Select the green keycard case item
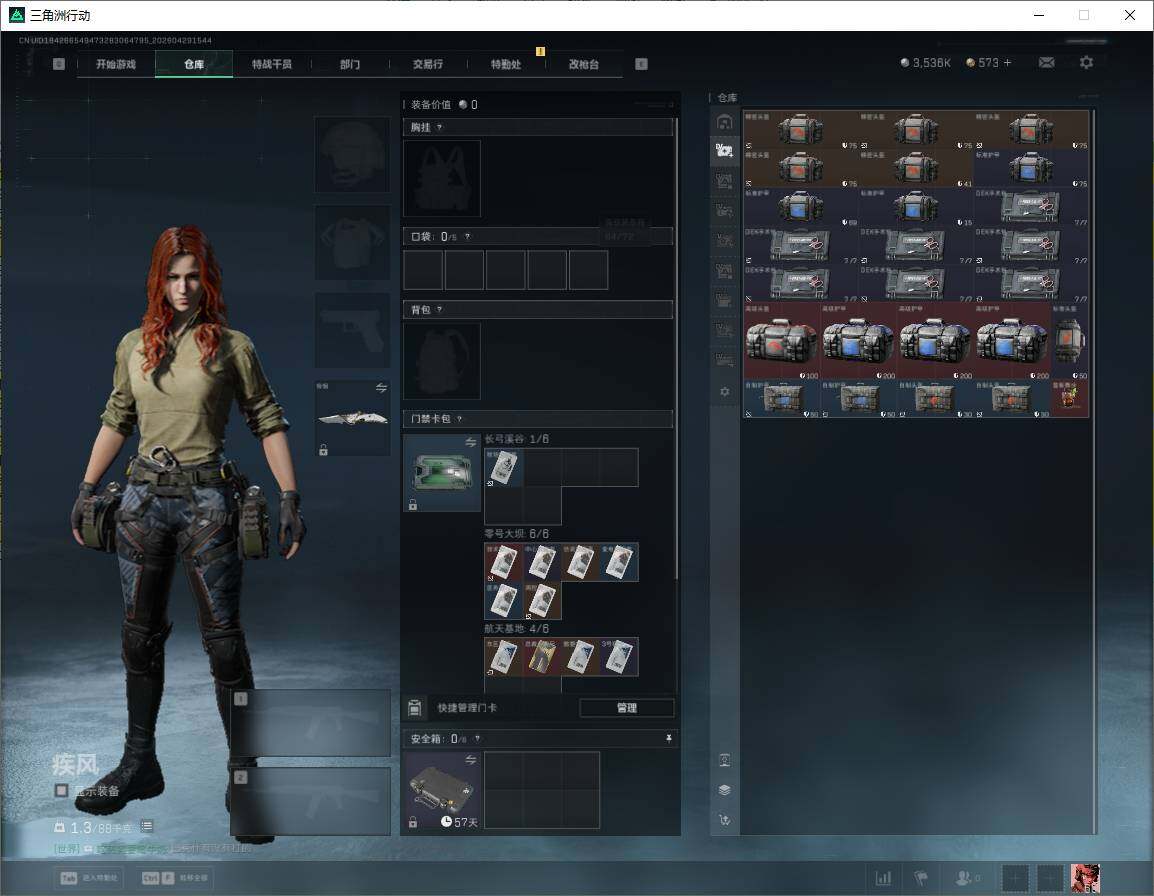The image size is (1154, 896). 442,472
